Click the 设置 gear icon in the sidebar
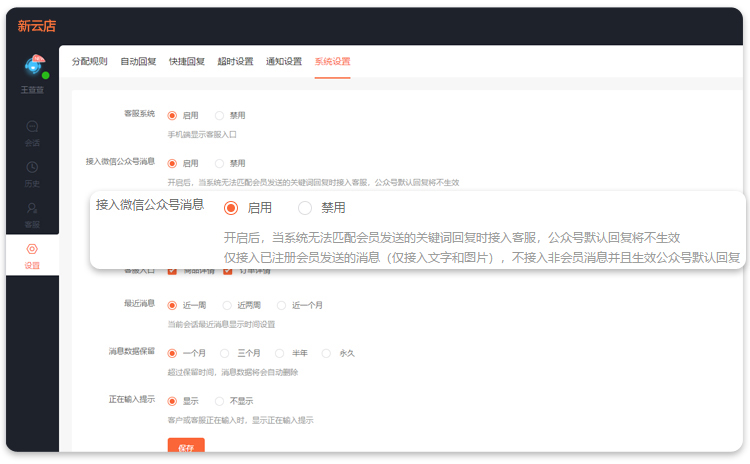 point(32,248)
